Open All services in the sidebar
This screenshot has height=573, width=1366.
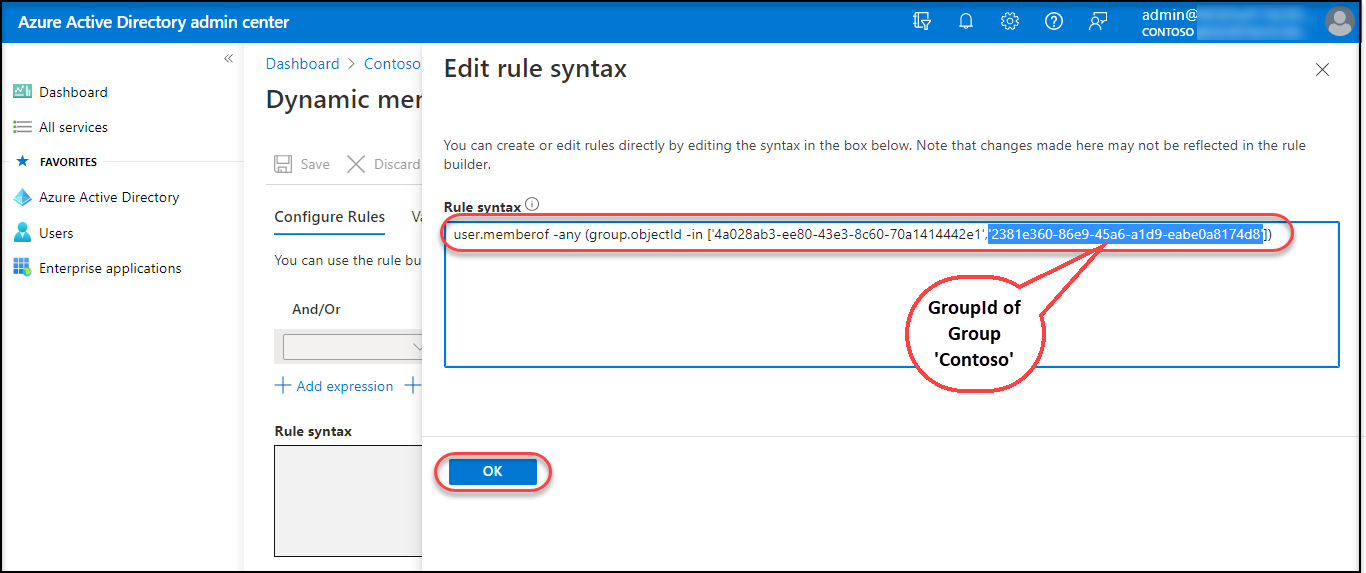[73, 127]
